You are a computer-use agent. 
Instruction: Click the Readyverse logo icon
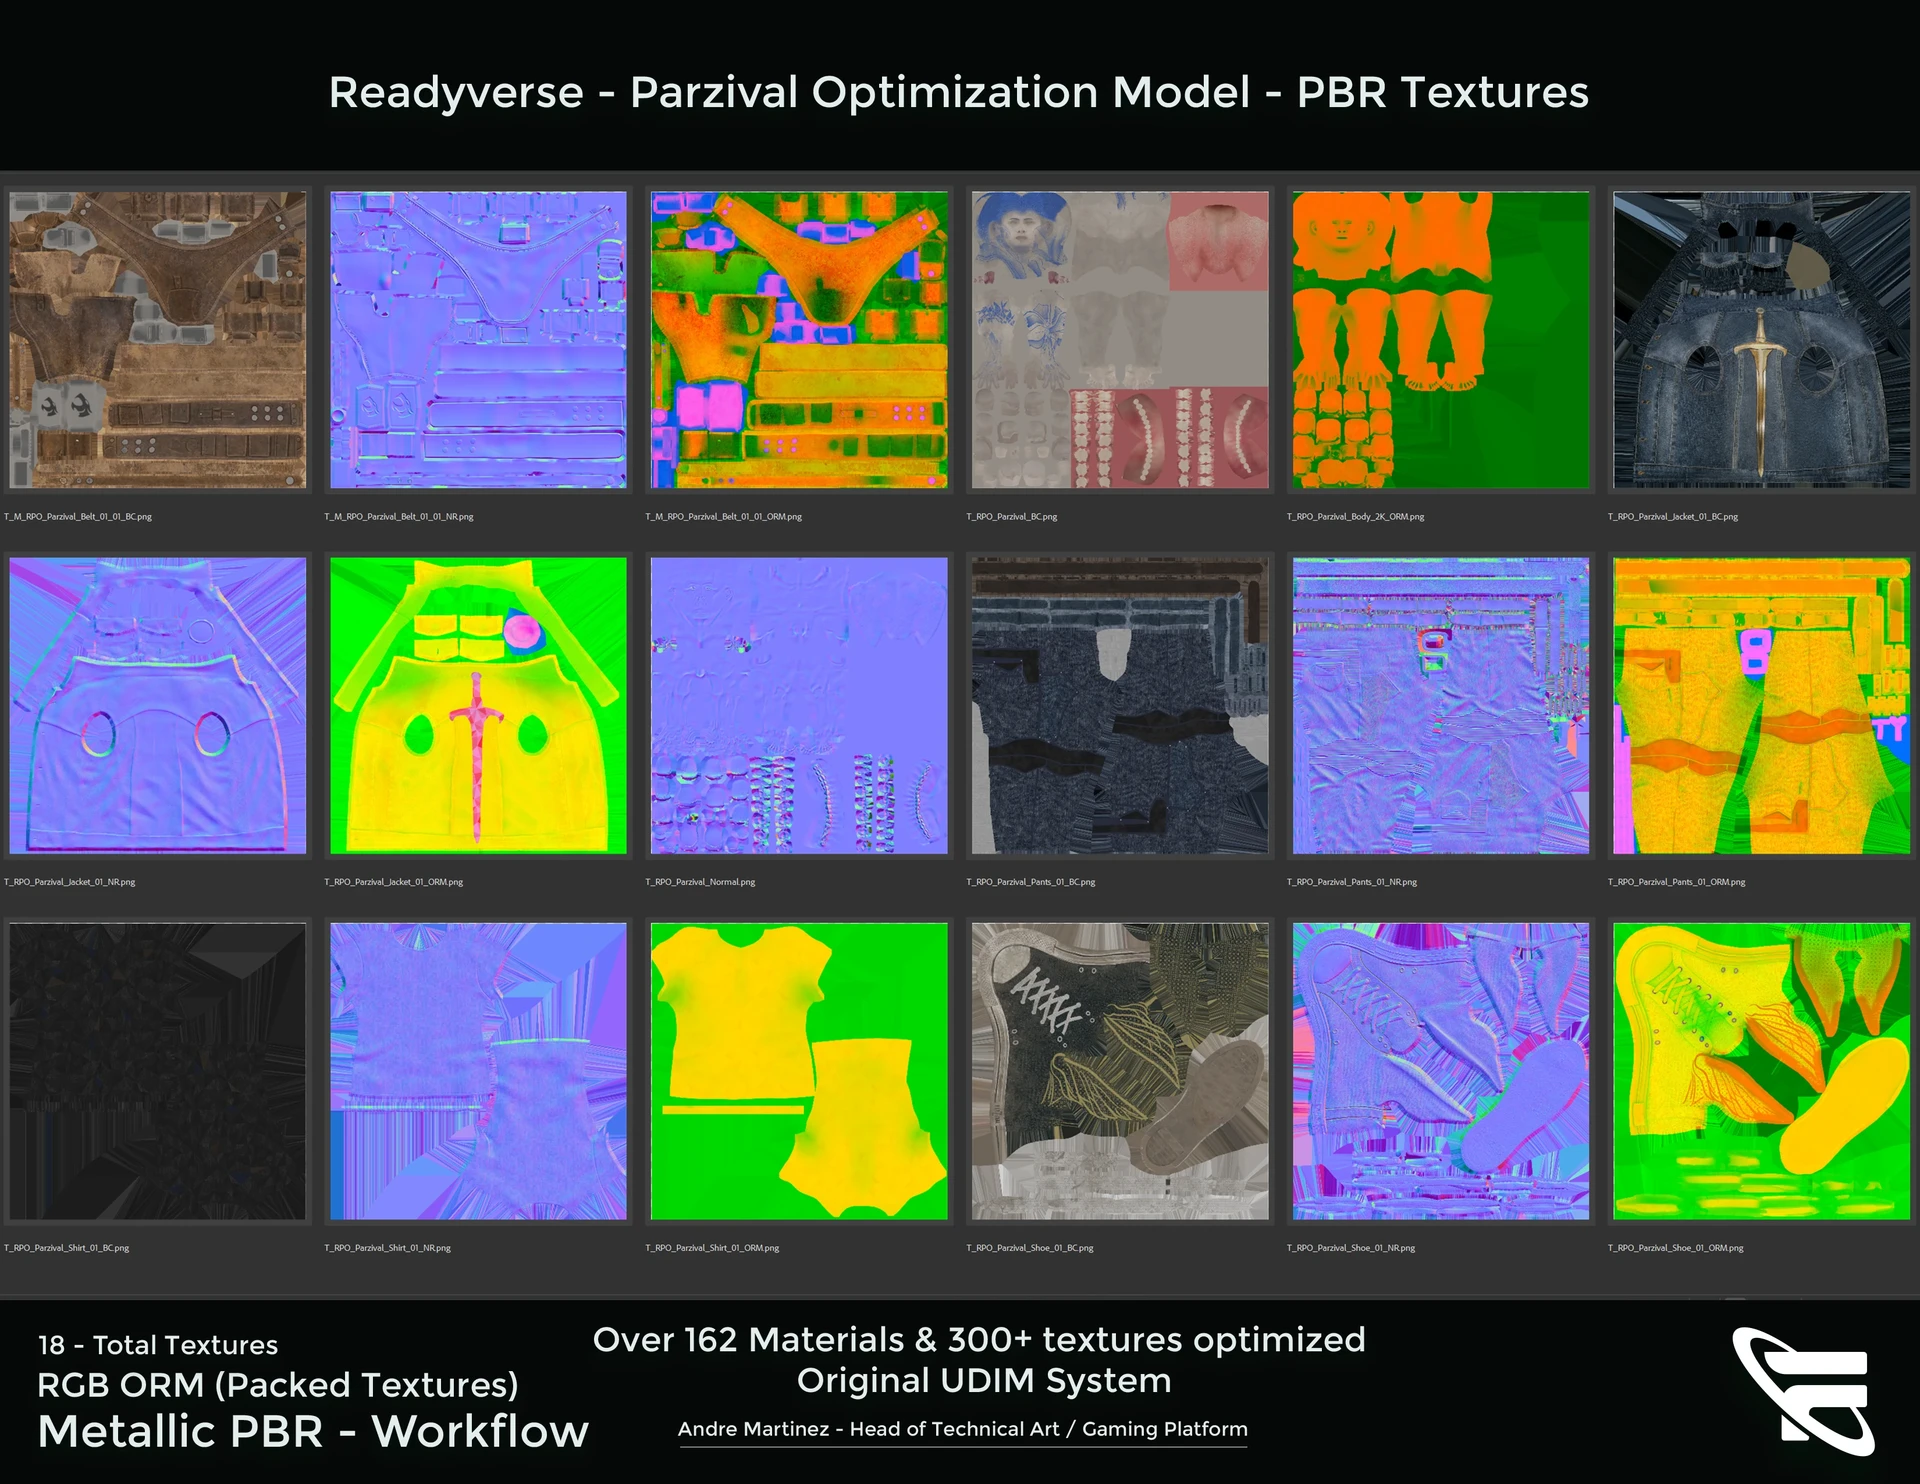(1803, 1392)
